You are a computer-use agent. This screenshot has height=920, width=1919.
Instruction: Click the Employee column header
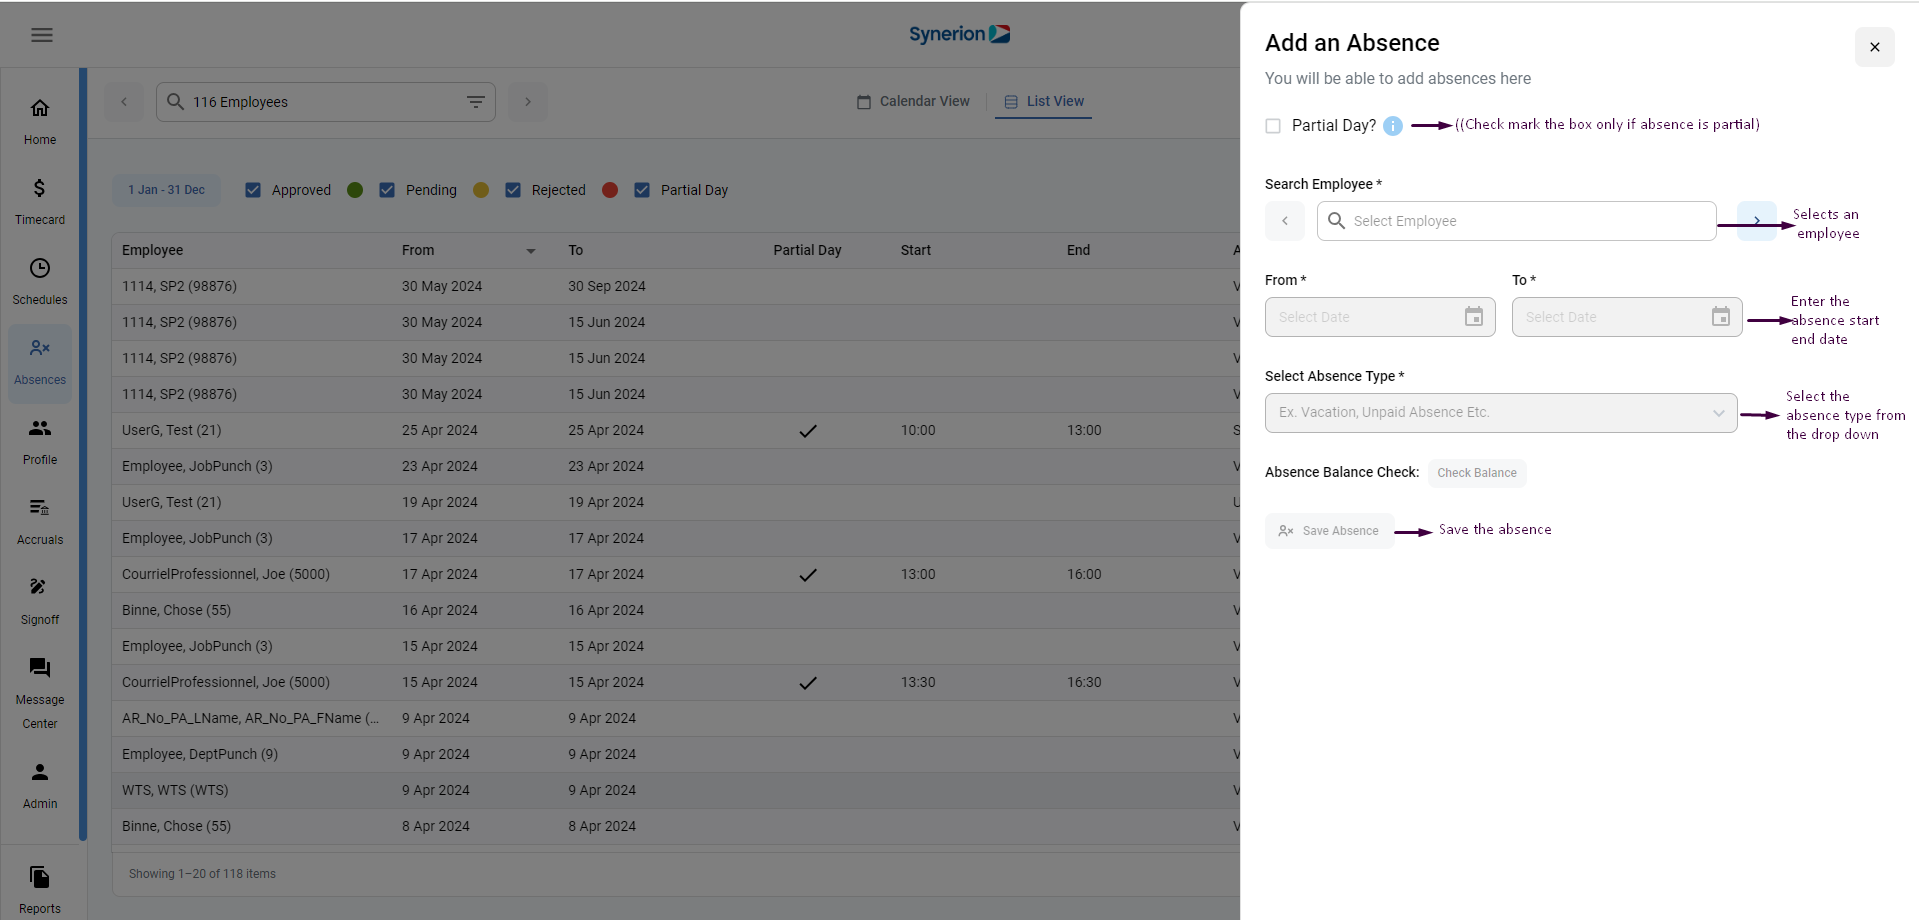[153, 250]
